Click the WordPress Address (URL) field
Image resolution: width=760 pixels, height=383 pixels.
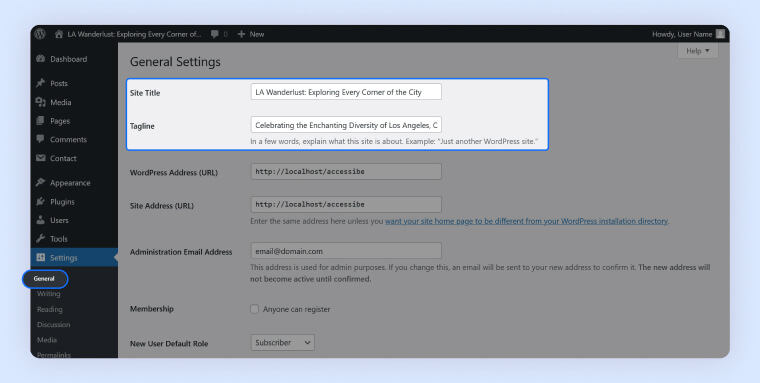(x=346, y=171)
